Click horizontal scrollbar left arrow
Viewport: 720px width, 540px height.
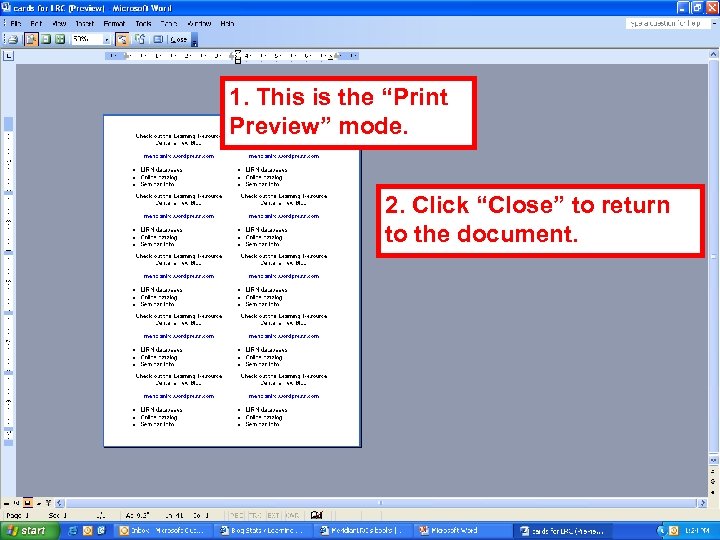[60, 504]
